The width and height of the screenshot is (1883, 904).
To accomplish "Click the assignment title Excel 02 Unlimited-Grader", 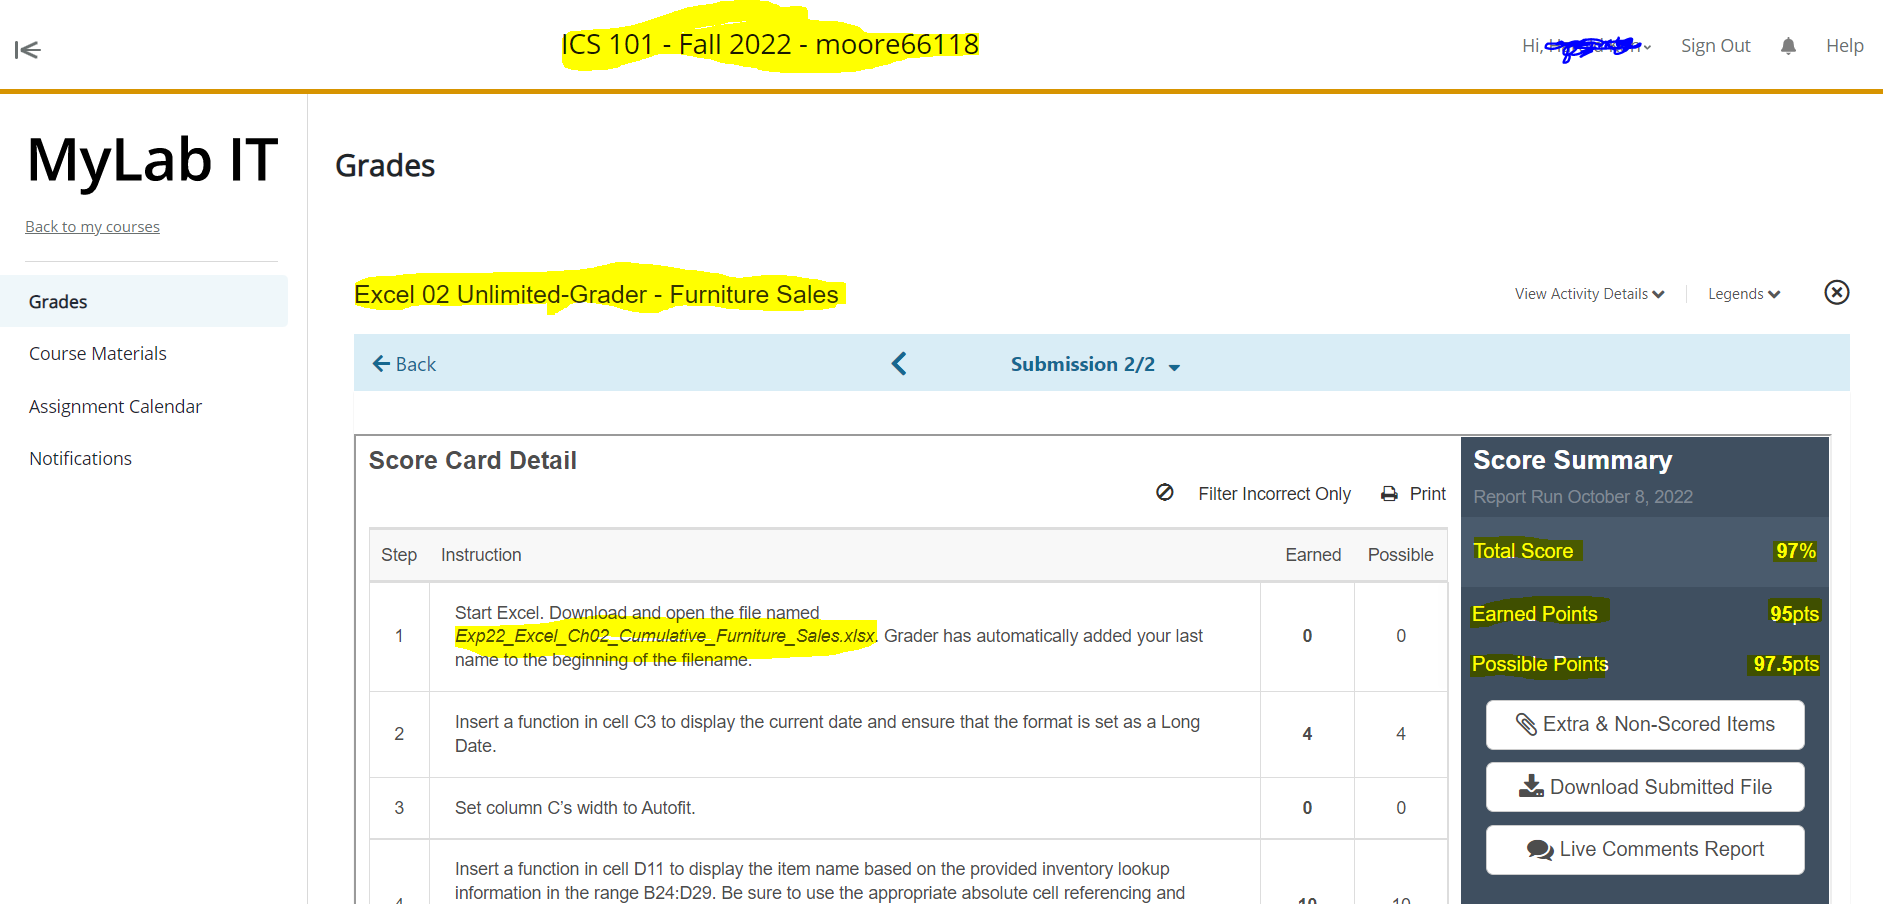I will [x=597, y=295].
